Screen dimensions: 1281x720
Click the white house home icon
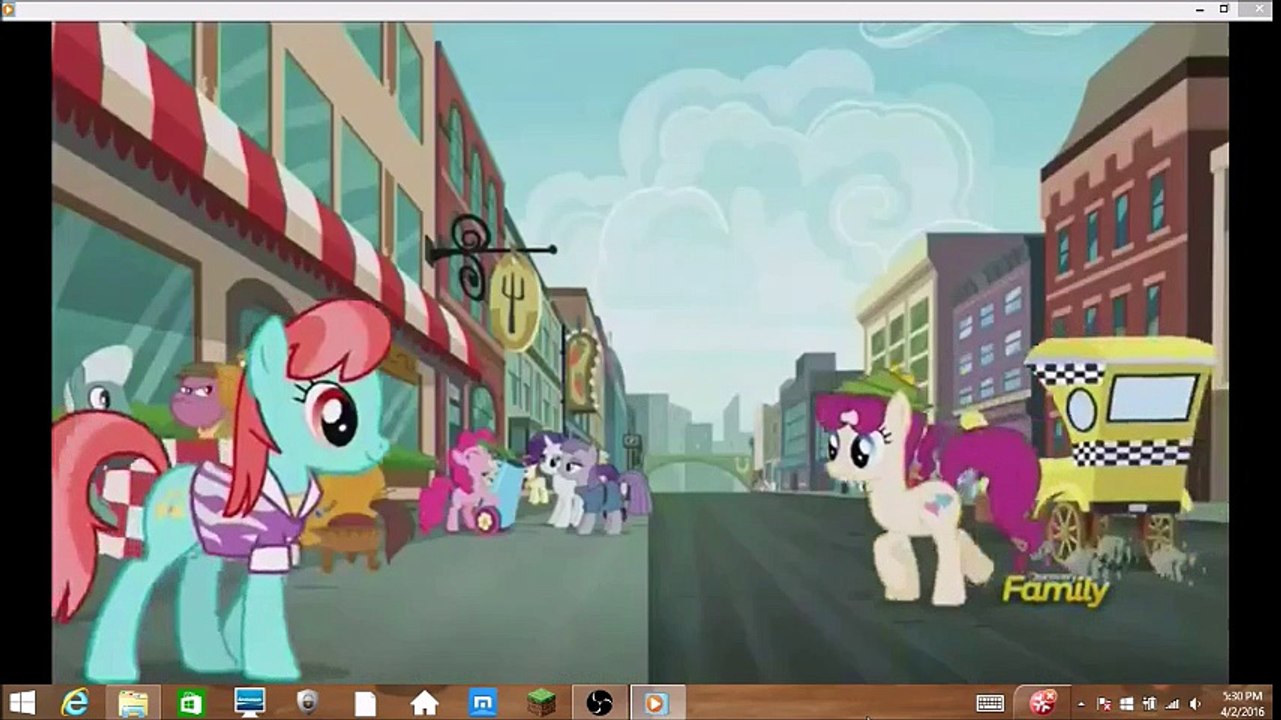424,703
